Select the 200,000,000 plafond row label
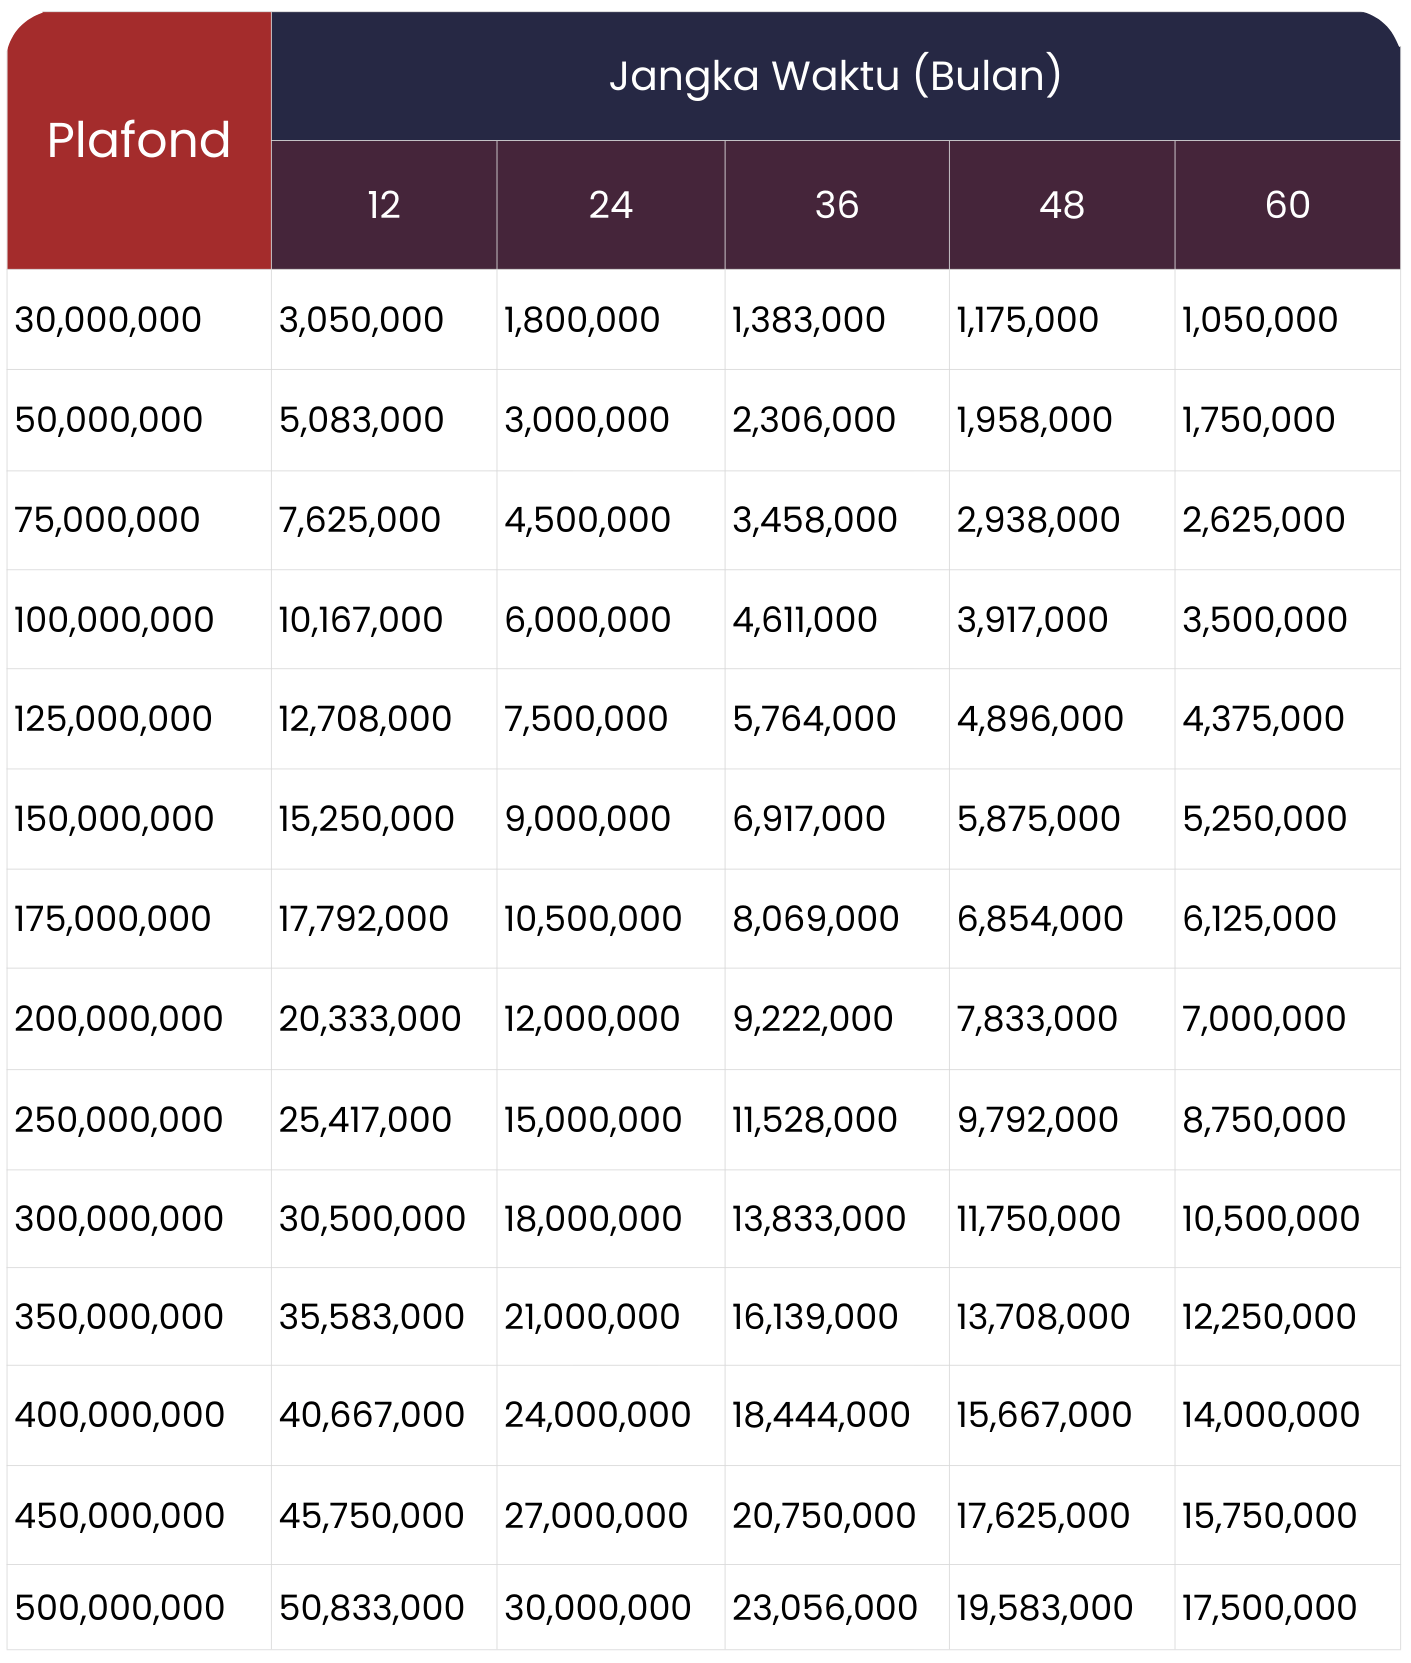The width and height of the screenshot is (1411, 1663). point(118,1019)
